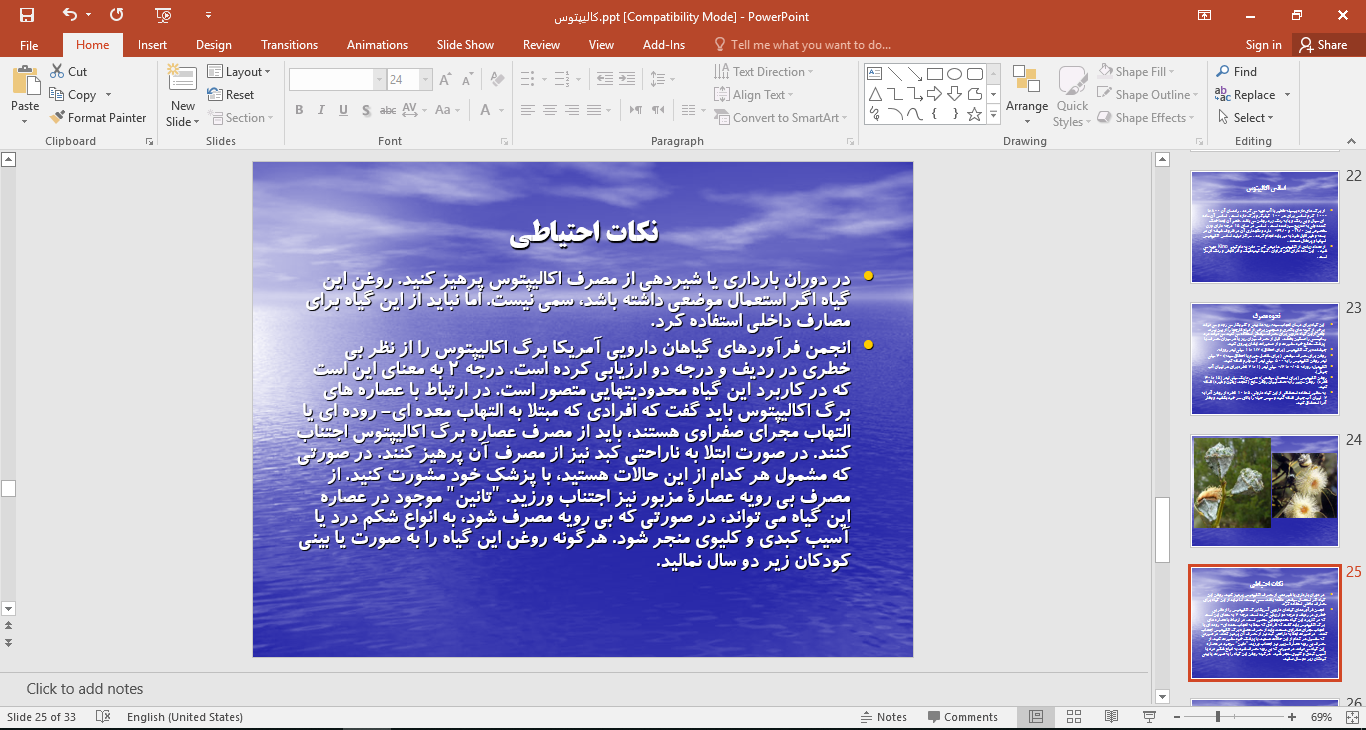Switch to the Insert tab
The height and width of the screenshot is (730, 1366).
coord(152,45)
